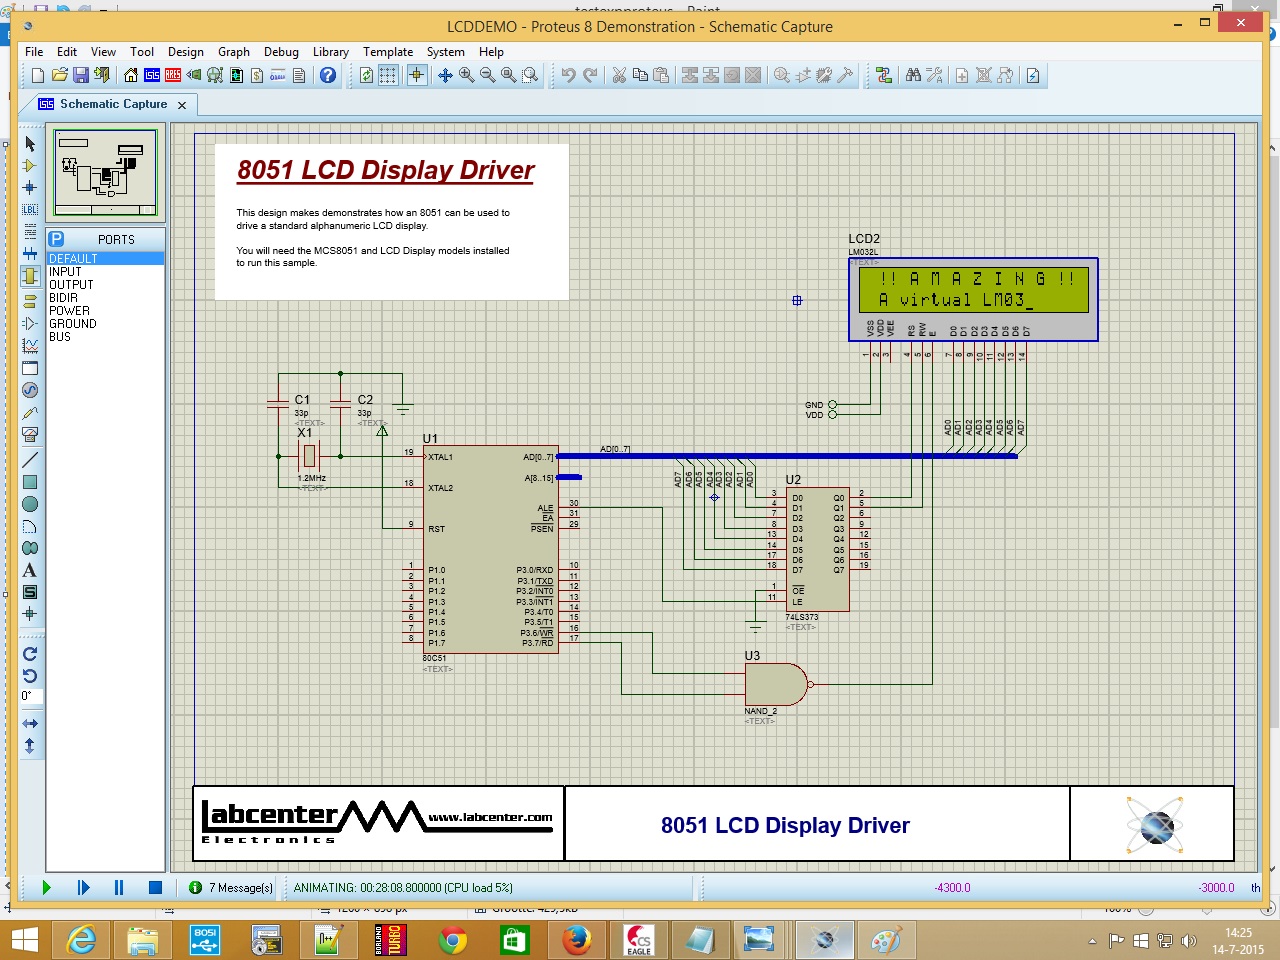This screenshot has height=960, width=1280.
Task: Select Graph mode tool
Action: coord(30,345)
